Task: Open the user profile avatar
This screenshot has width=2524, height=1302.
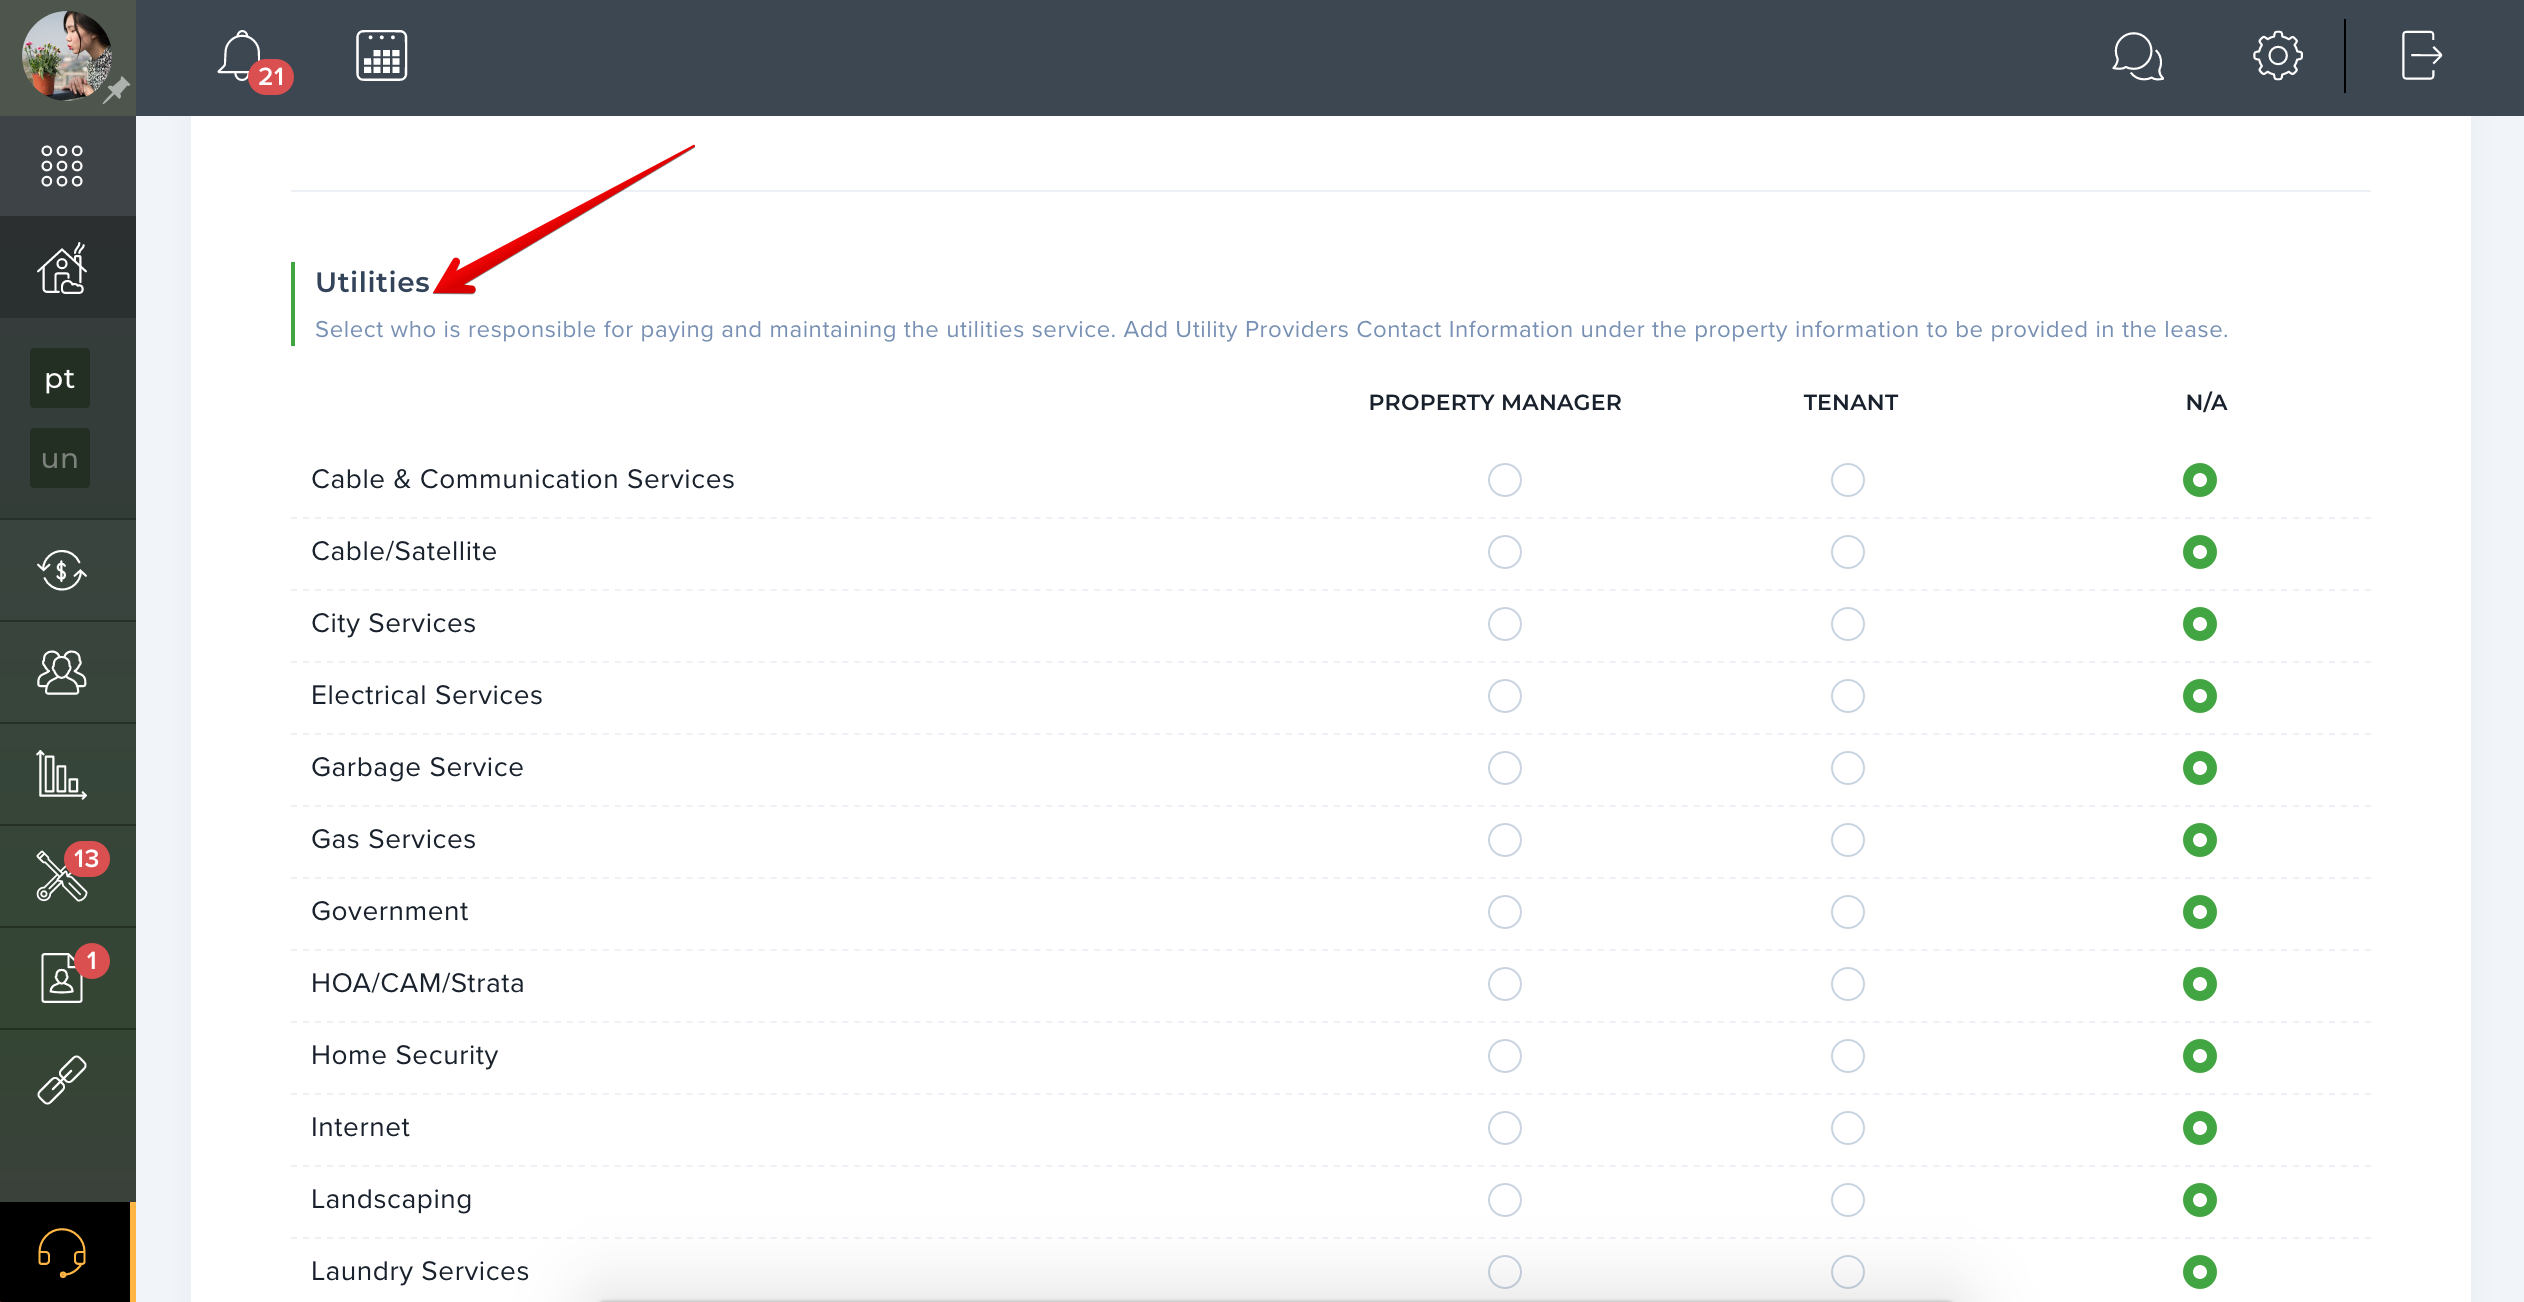Action: (x=67, y=56)
